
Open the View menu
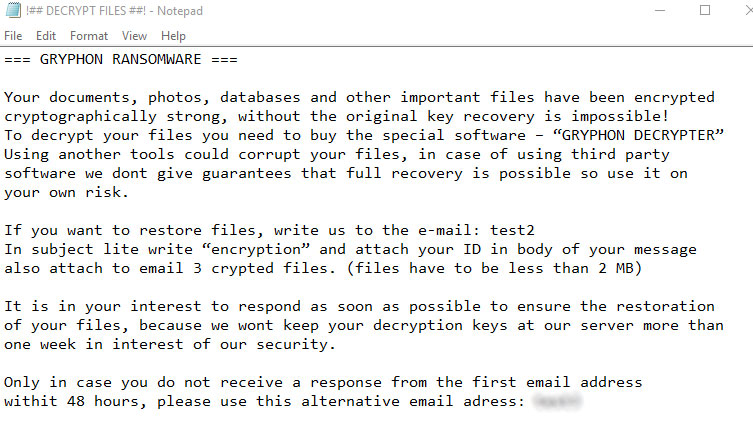click(x=132, y=36)
